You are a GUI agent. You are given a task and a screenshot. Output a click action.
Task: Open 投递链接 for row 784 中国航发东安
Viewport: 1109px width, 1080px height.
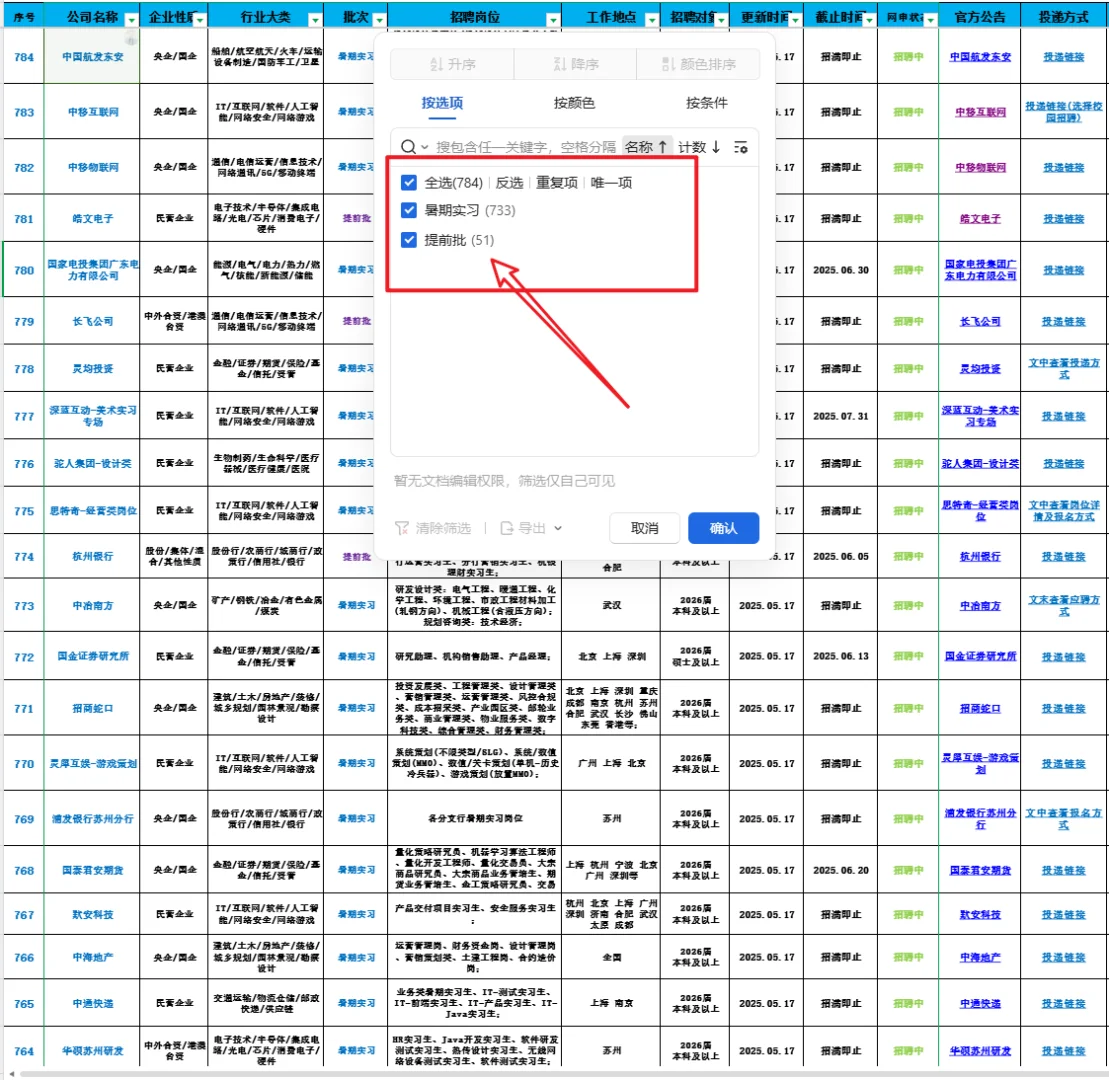1063,57
